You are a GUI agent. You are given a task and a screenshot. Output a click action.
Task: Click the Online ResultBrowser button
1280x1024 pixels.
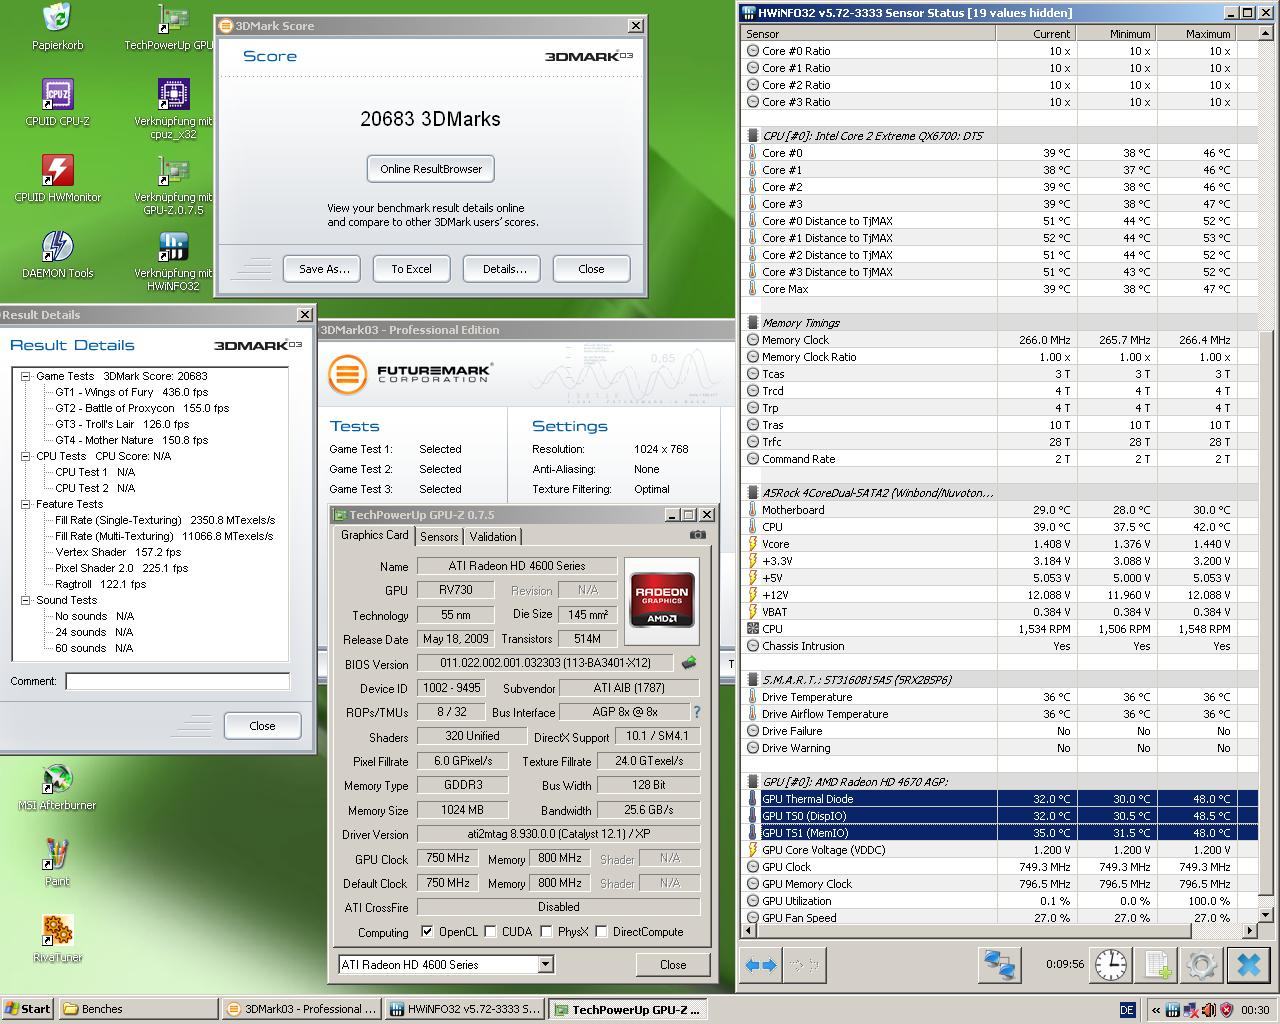pyautogui.click(x=431, y=169)
